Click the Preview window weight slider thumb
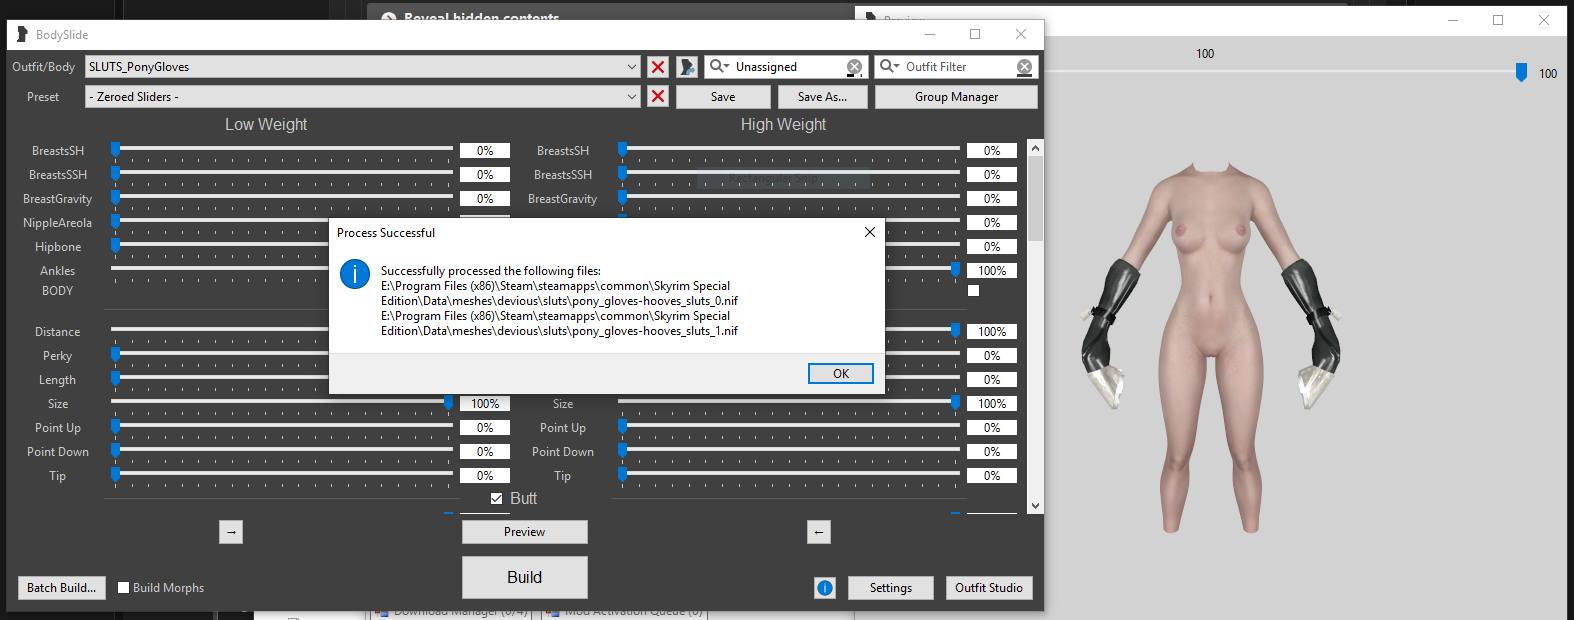 1521,72
